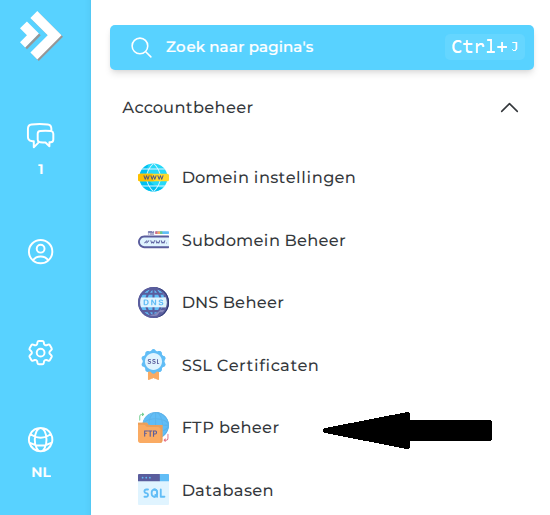Click the DNS globe icon
This screenshot has width=550, height=515.
tap(153, 302)
